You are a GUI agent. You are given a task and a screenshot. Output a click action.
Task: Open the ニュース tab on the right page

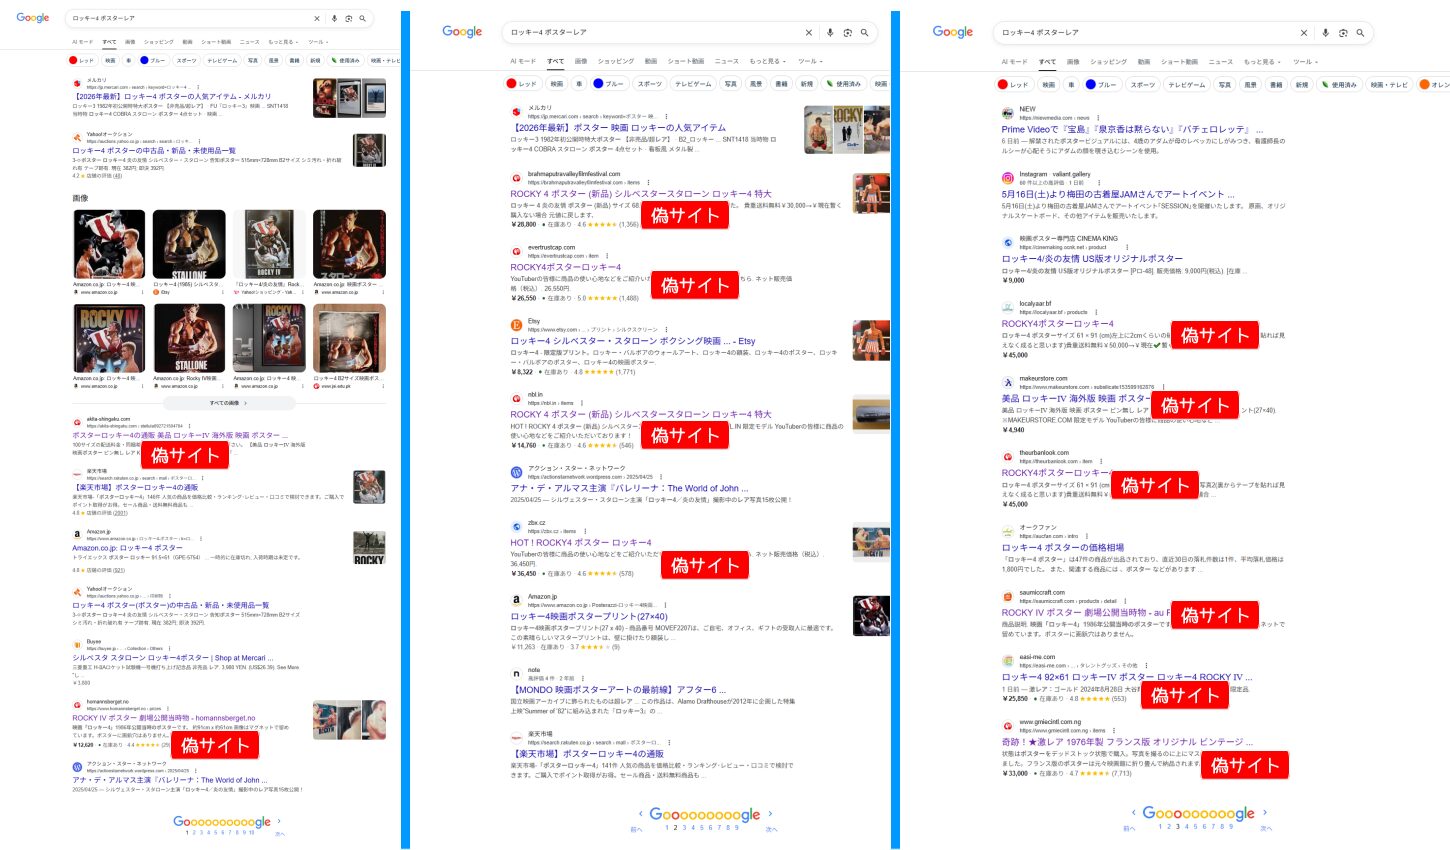(1221, 61)
